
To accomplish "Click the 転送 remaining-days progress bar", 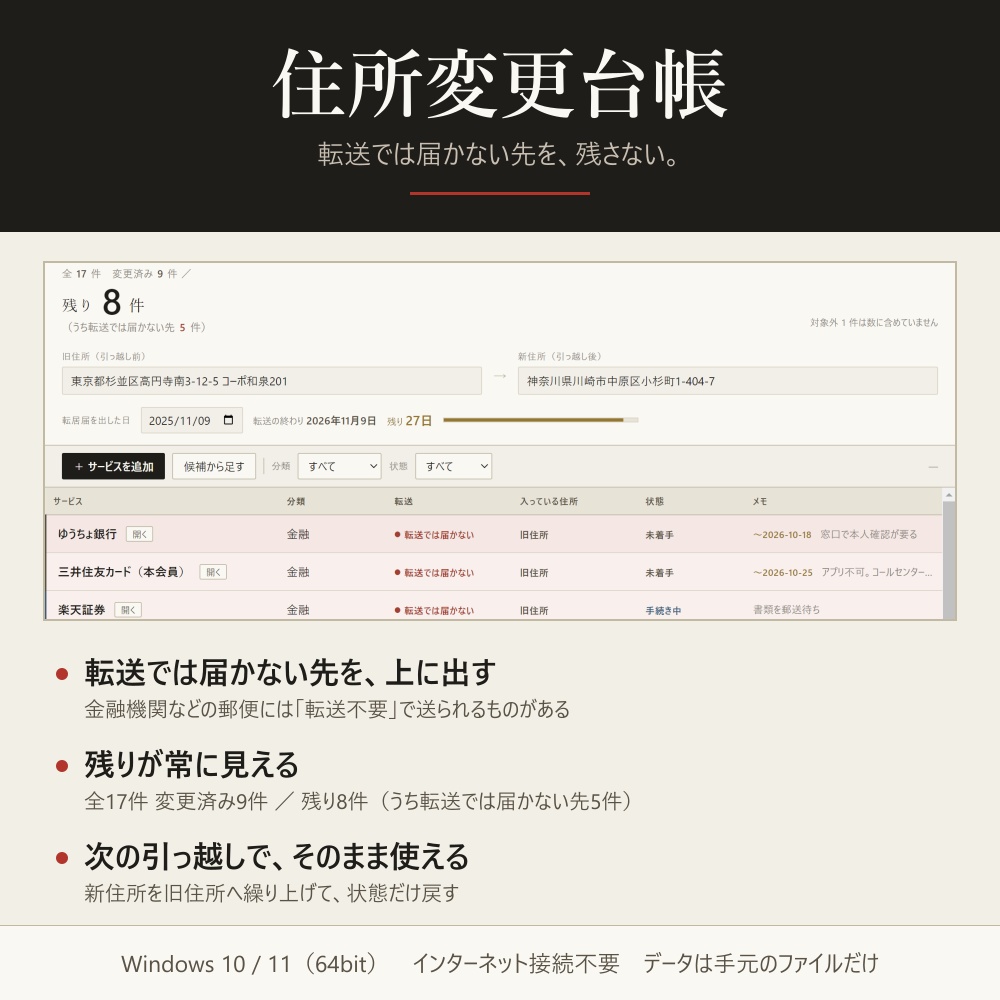I will 540,420.
